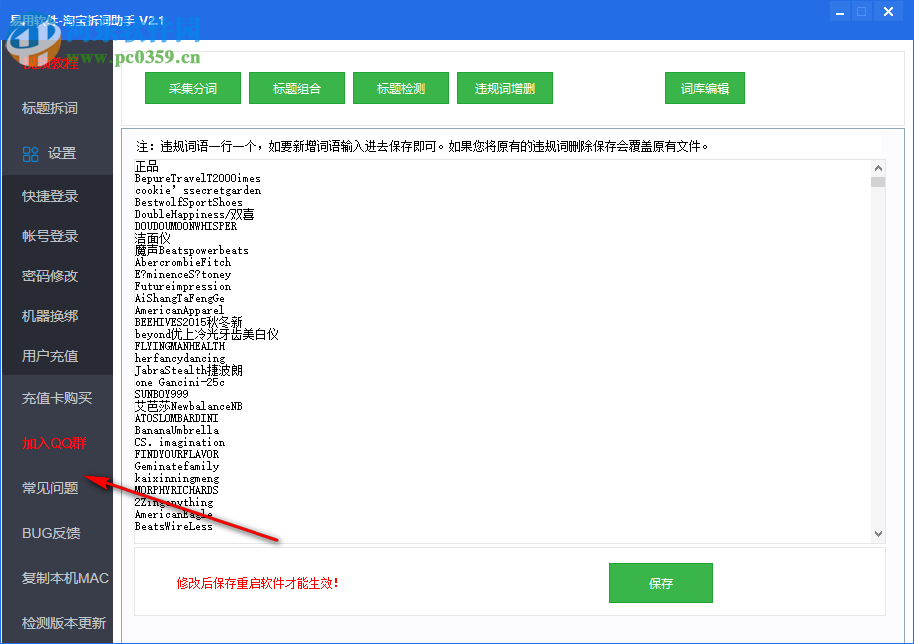The image size is (914, 644).
Task: Click the BepureTravelT2000imes line
Action: 198,178
